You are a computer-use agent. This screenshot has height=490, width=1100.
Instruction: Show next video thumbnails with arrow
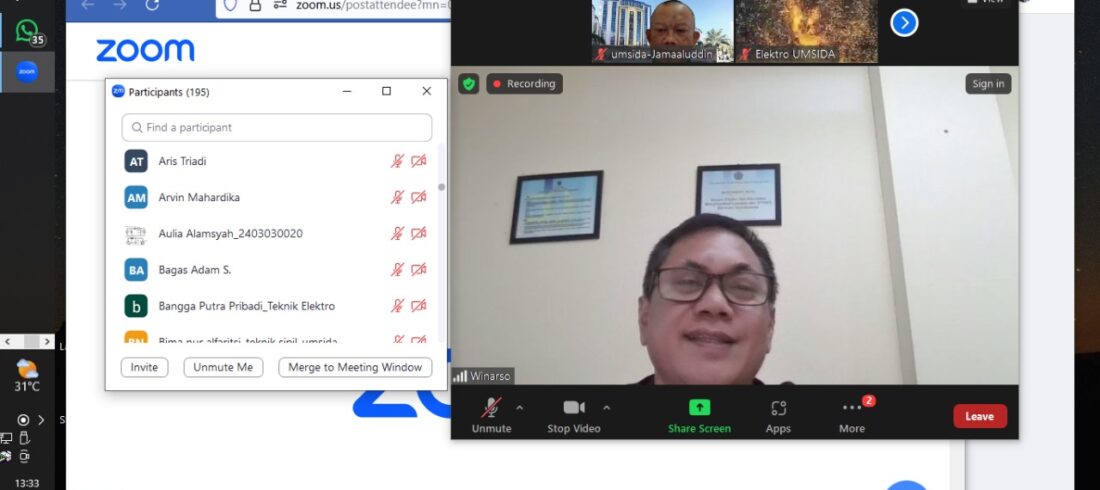point(904,23)
